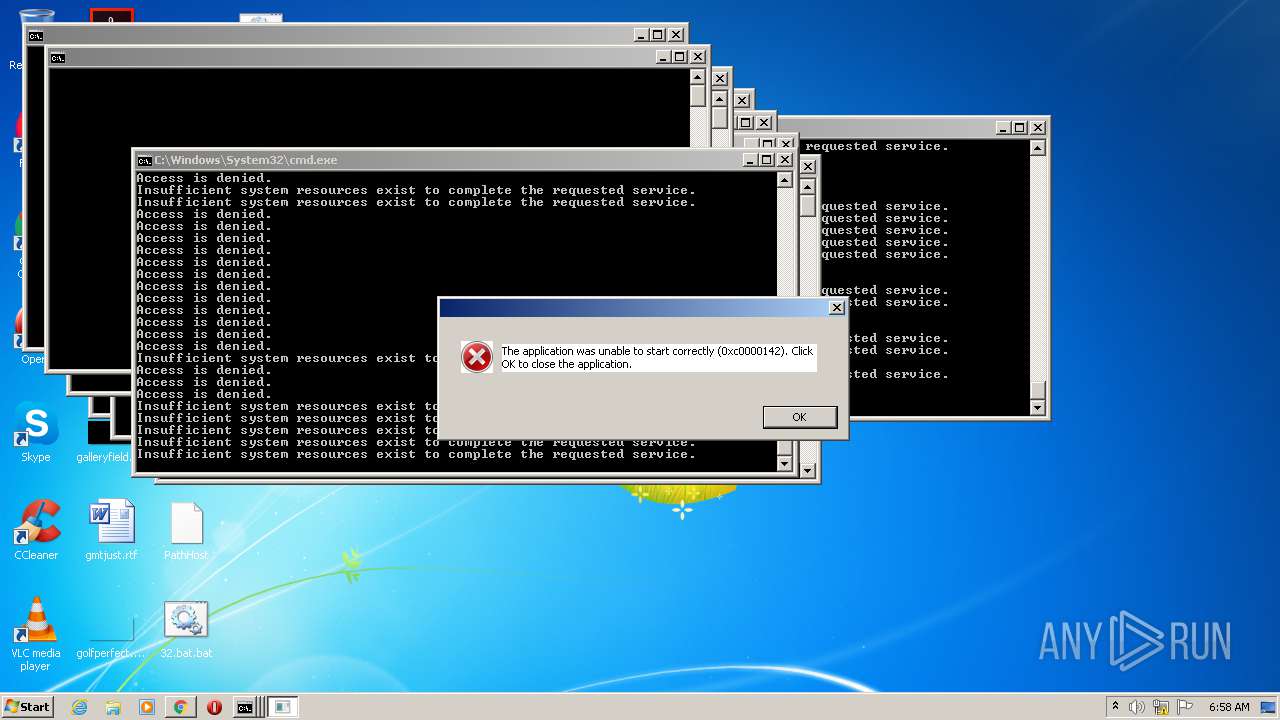Open the gmtjust.rtf document icon

[x=111, y=530]
